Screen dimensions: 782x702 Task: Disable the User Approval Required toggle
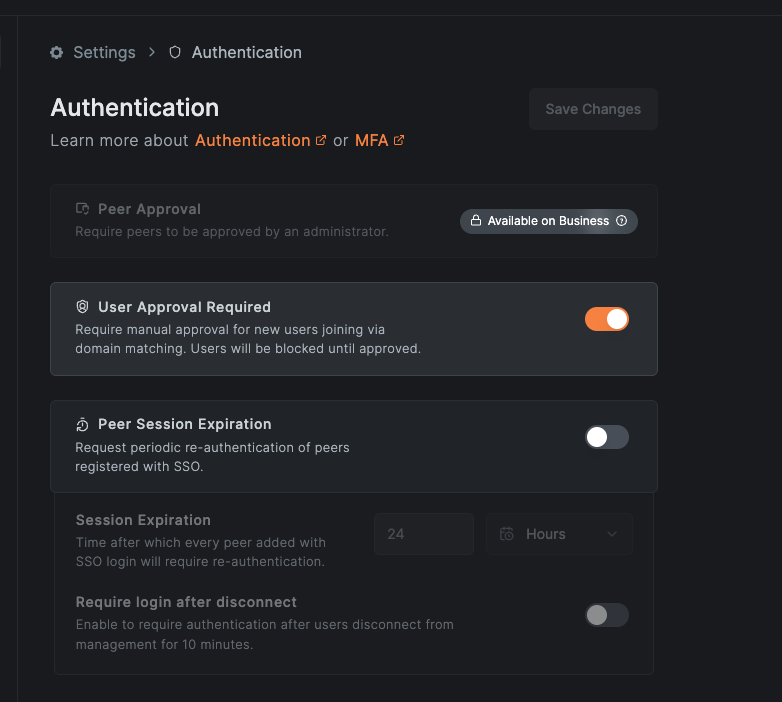tap(606, 319)
